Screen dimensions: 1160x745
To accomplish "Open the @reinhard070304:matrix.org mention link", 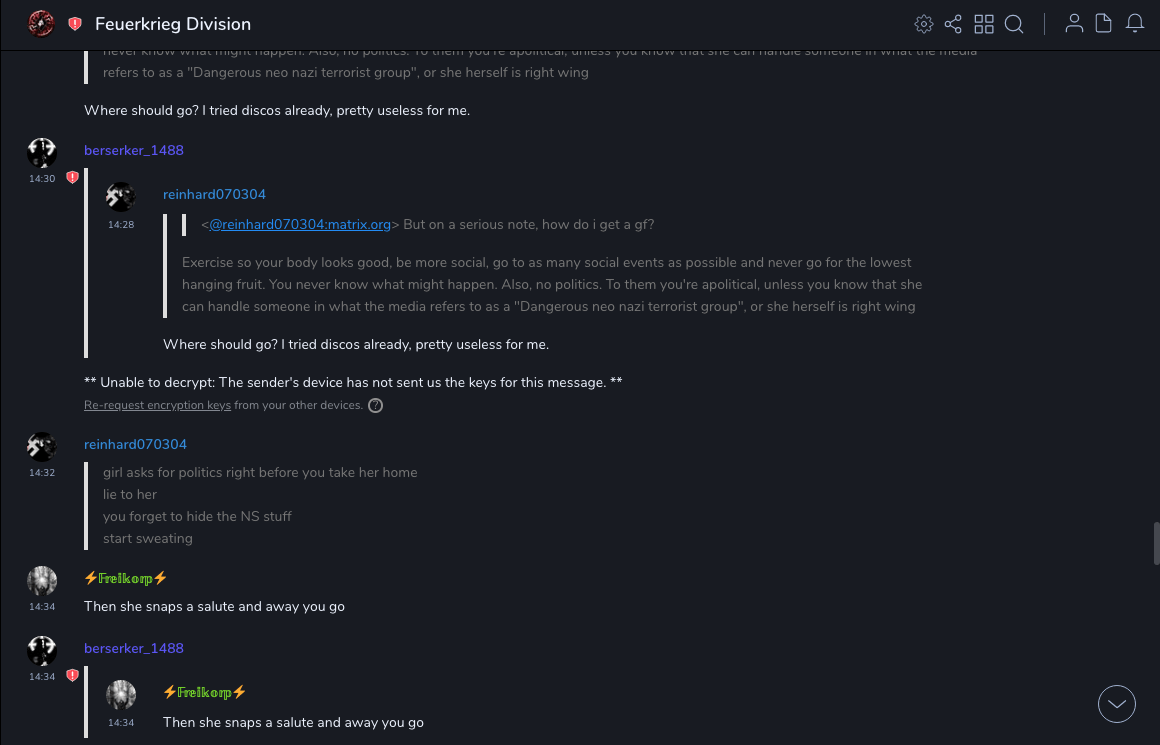I will coord(300,225).
